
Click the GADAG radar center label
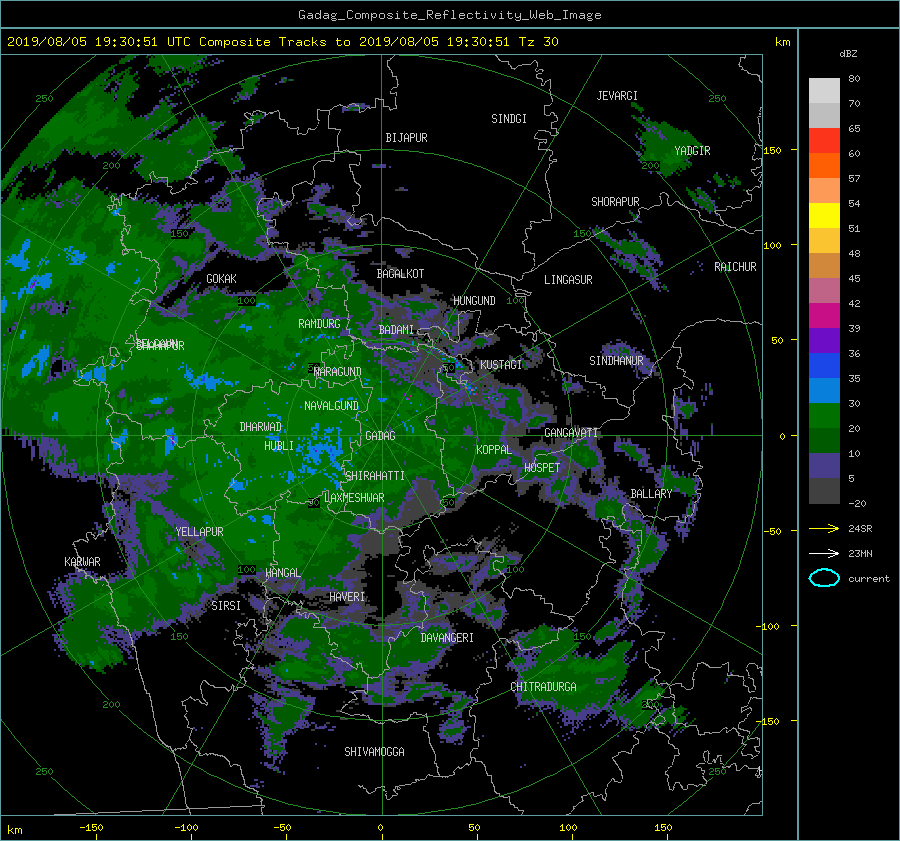(380, 436)
